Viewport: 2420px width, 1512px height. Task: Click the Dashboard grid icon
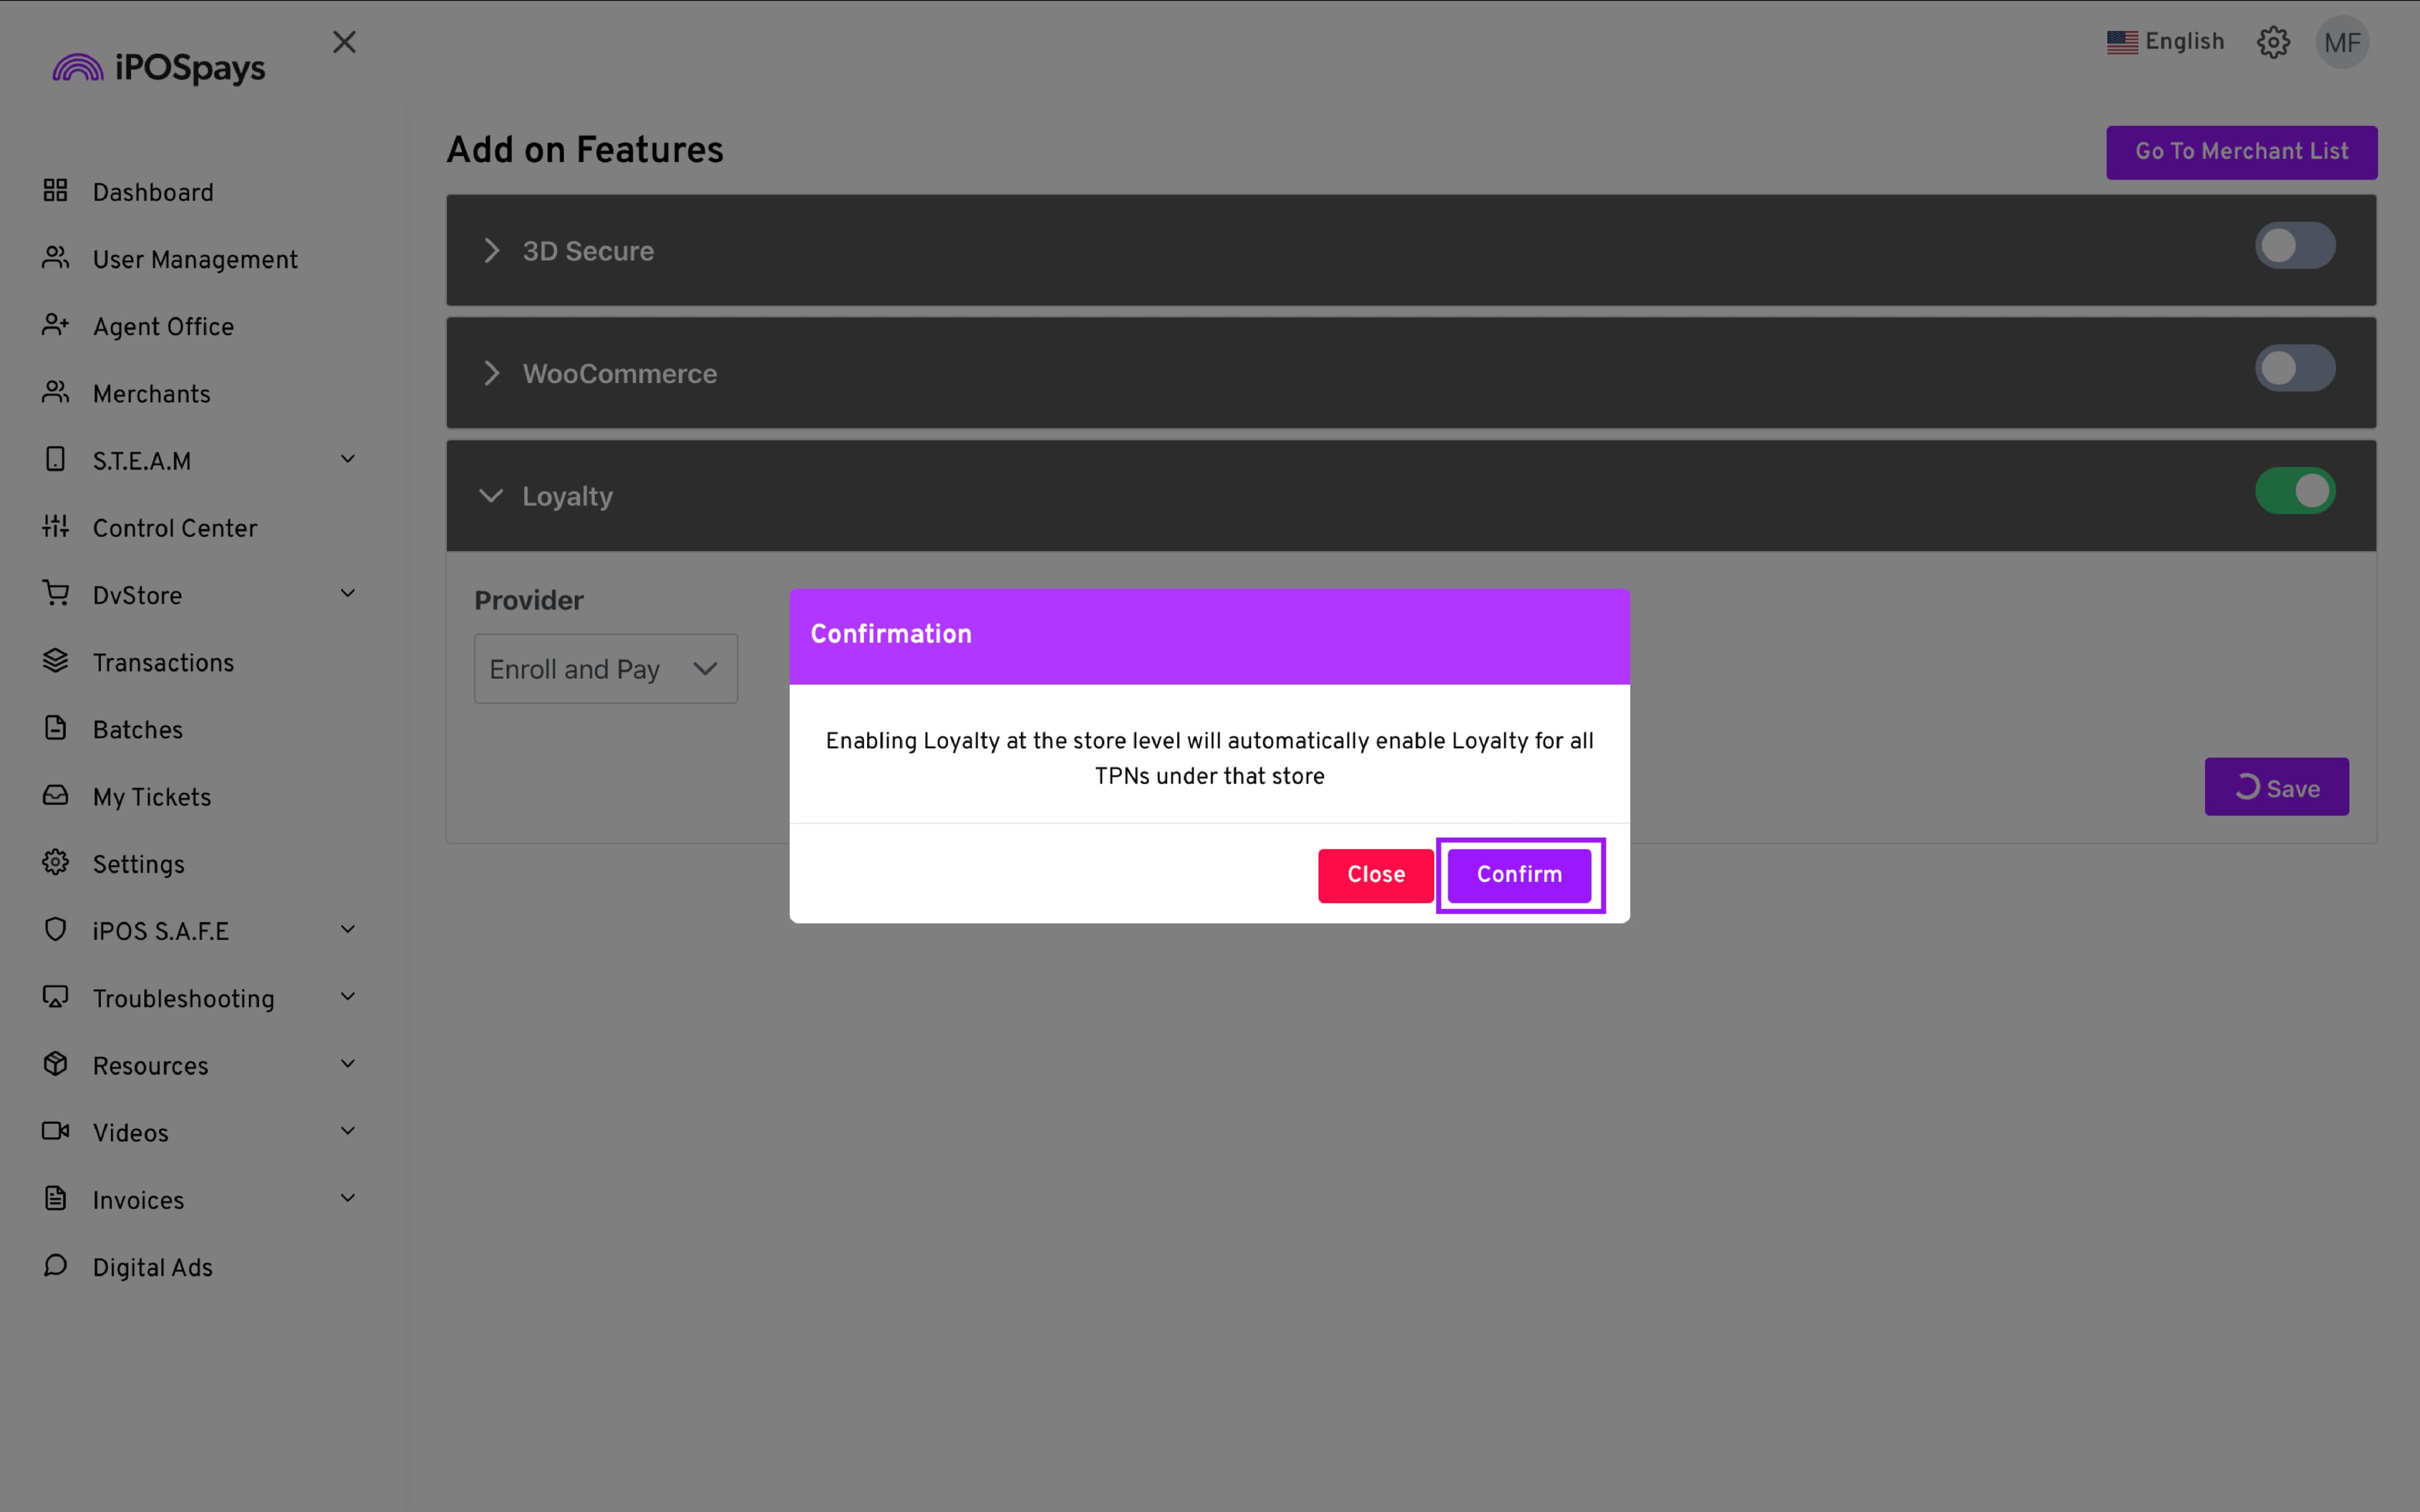pyautogui.click(x=55, y=191)
